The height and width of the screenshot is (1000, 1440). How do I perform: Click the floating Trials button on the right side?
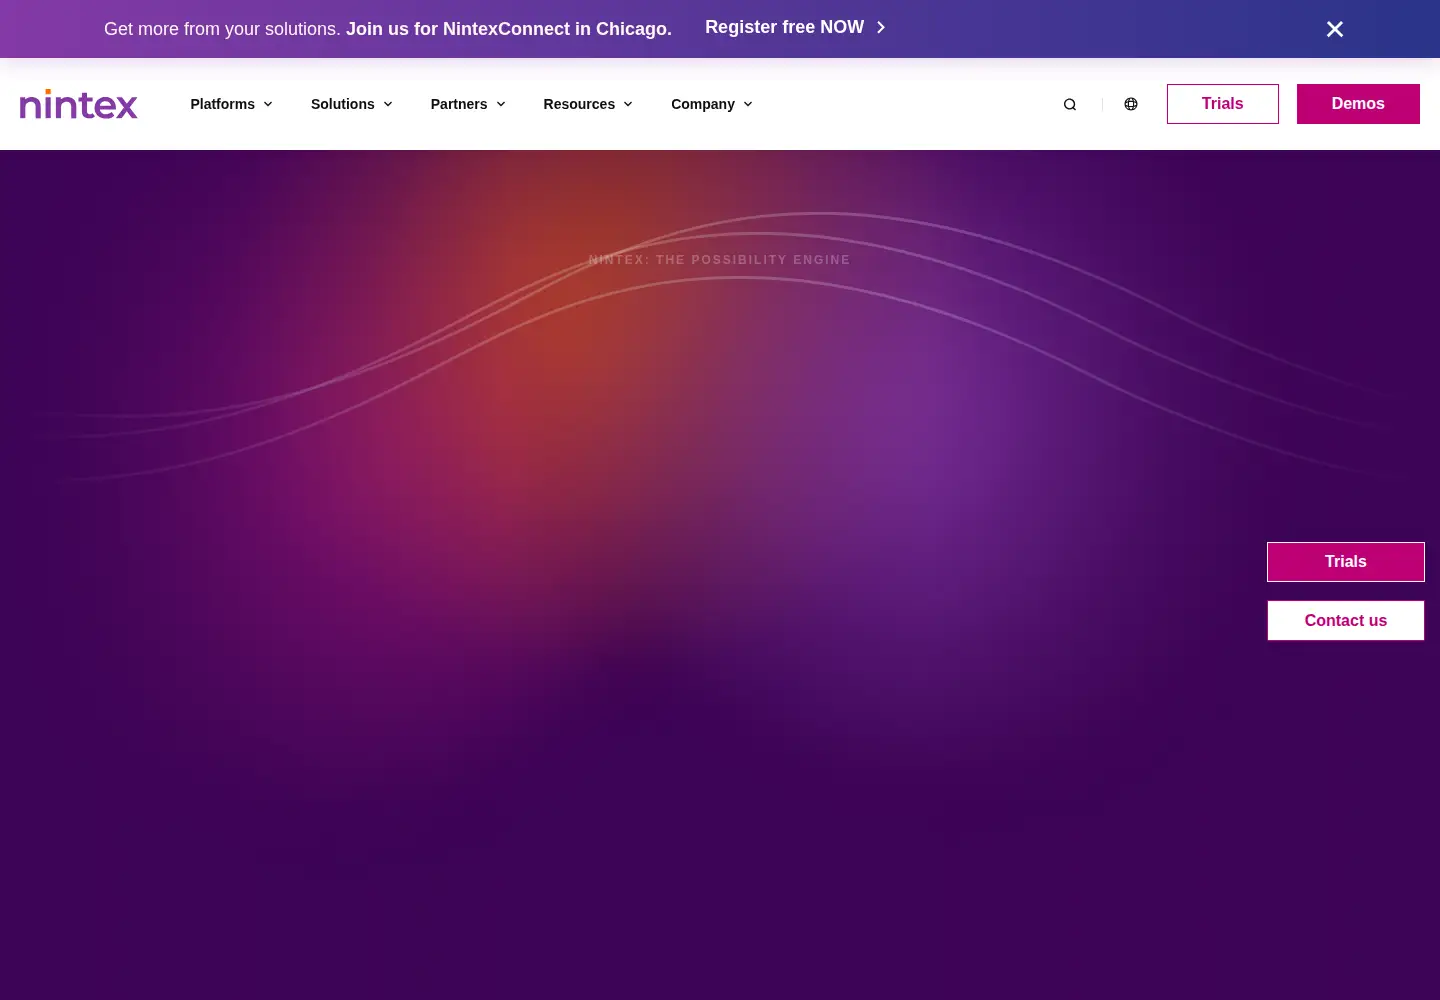coord(1346,562)
